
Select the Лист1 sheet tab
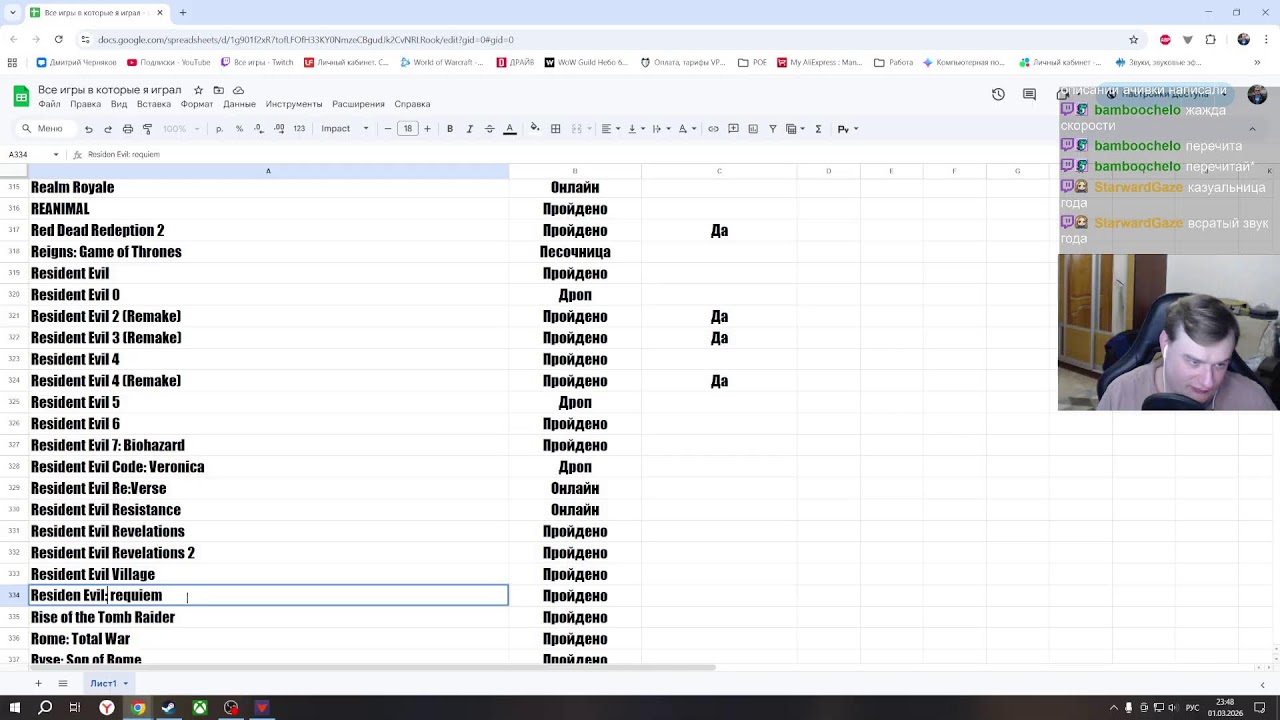click(109, 684)
